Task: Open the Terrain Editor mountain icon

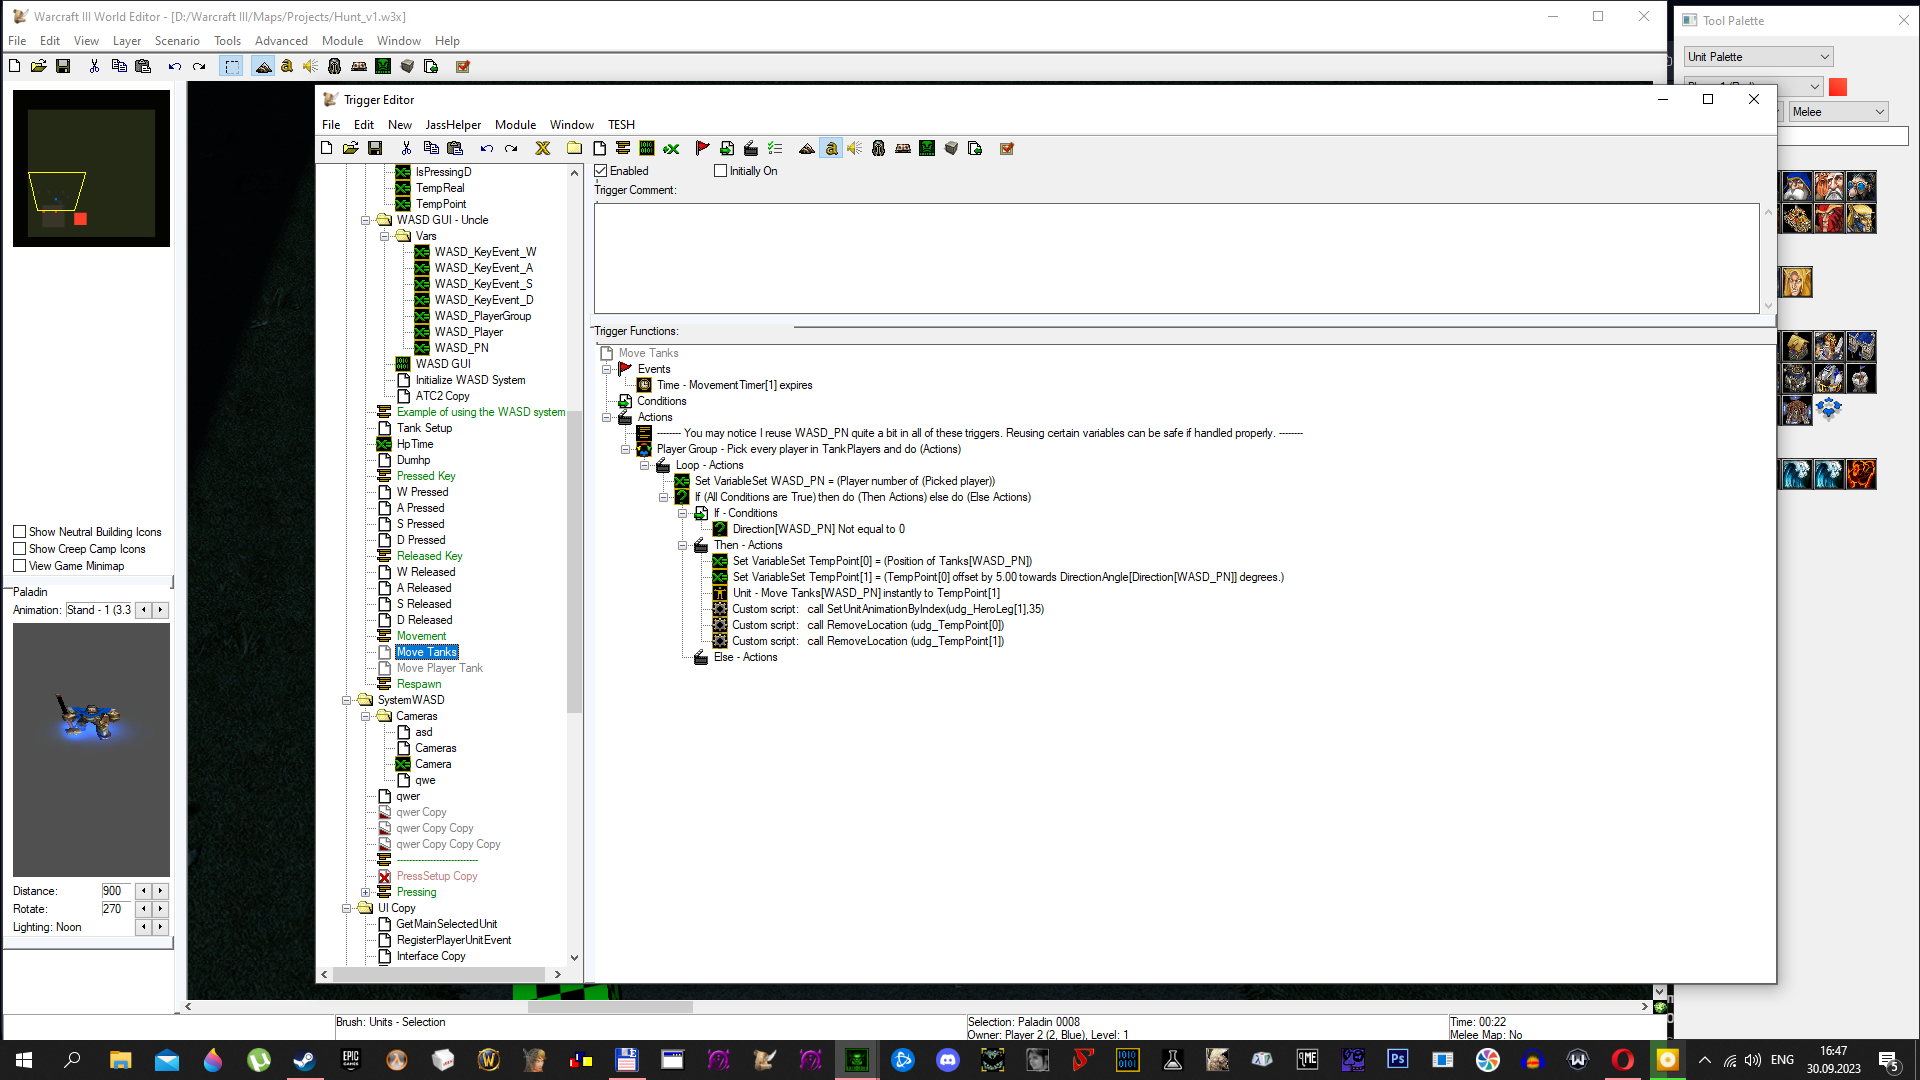Action: (x=806, y=148)
